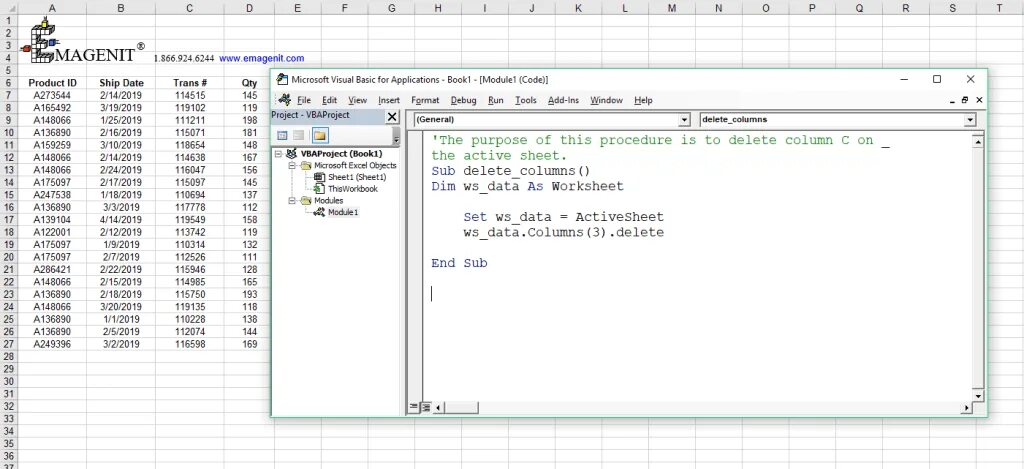The width and height of the screenshot is (1024, 469).
Task: Open the Tools menu
Action: click(x=525, y=100)
